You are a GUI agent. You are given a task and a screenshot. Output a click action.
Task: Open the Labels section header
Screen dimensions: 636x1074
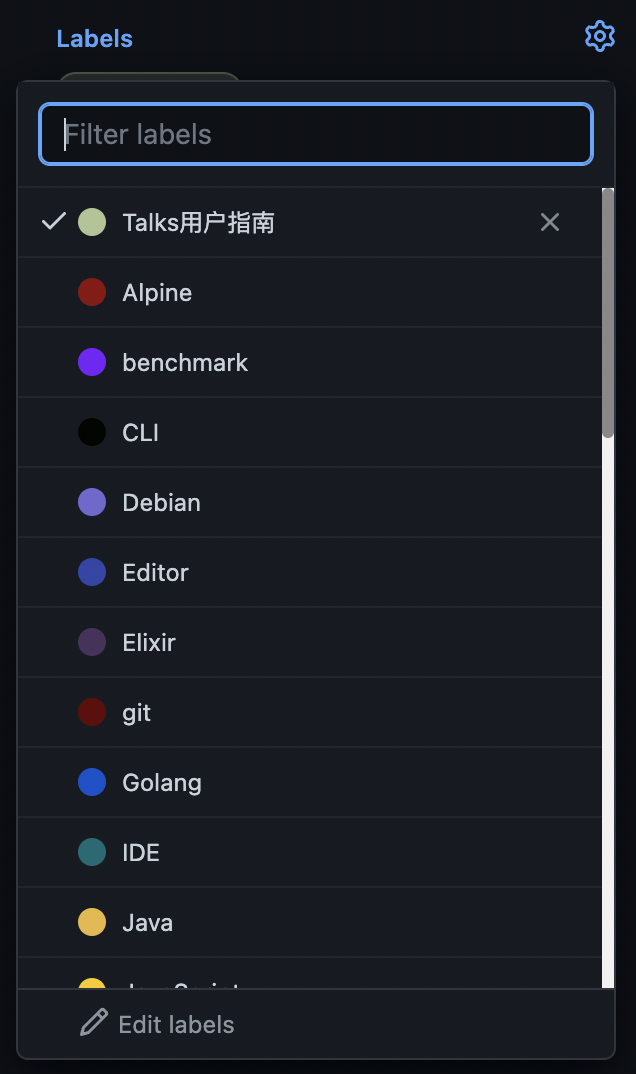pyautogui.click(x=93, y=38)
